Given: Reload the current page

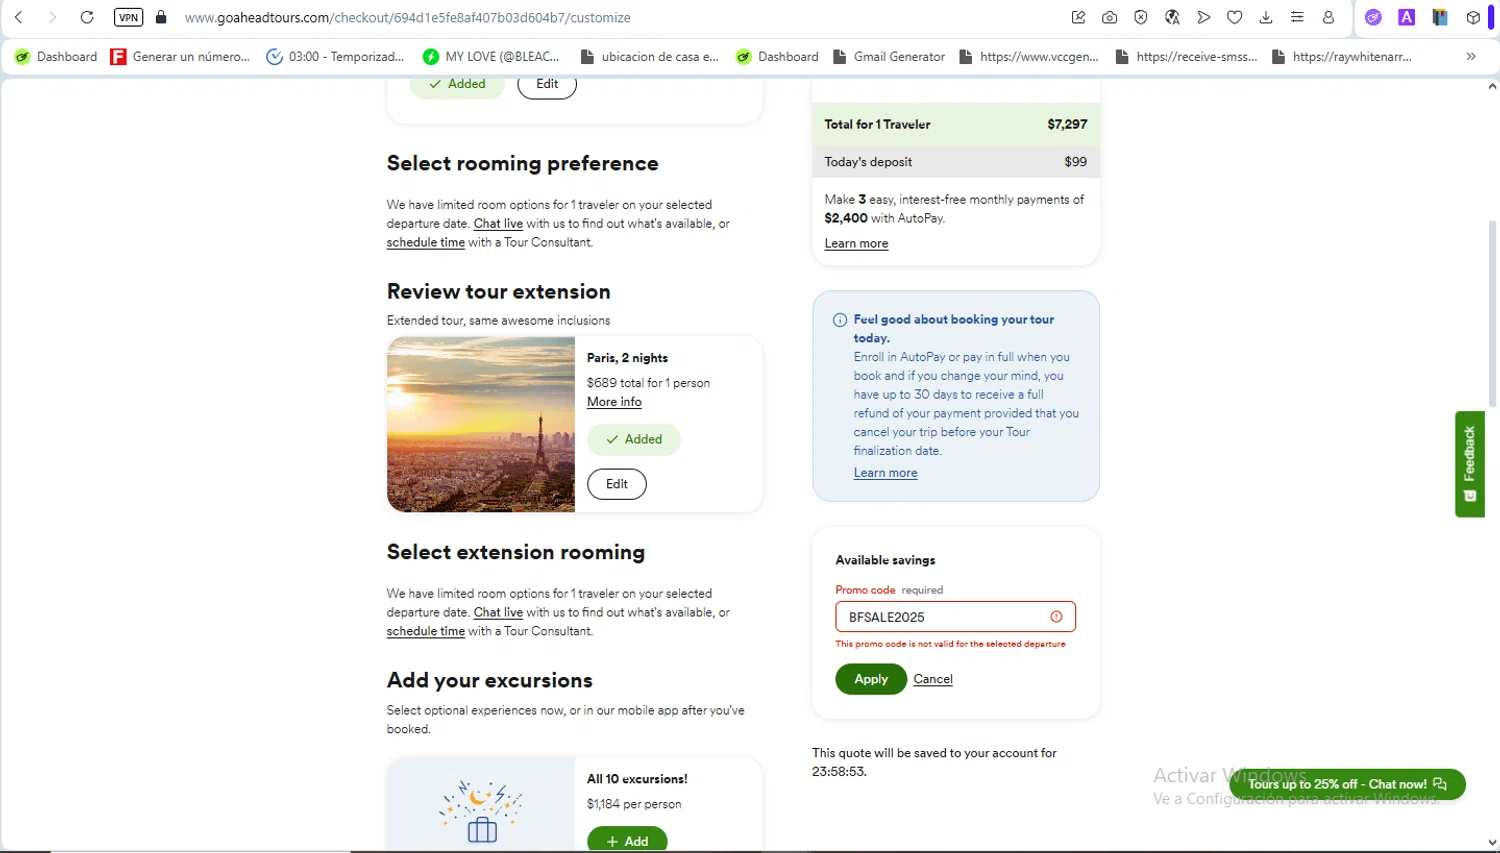Looking at the screenshot, I should pyautogui.click(x=87, y=17).
